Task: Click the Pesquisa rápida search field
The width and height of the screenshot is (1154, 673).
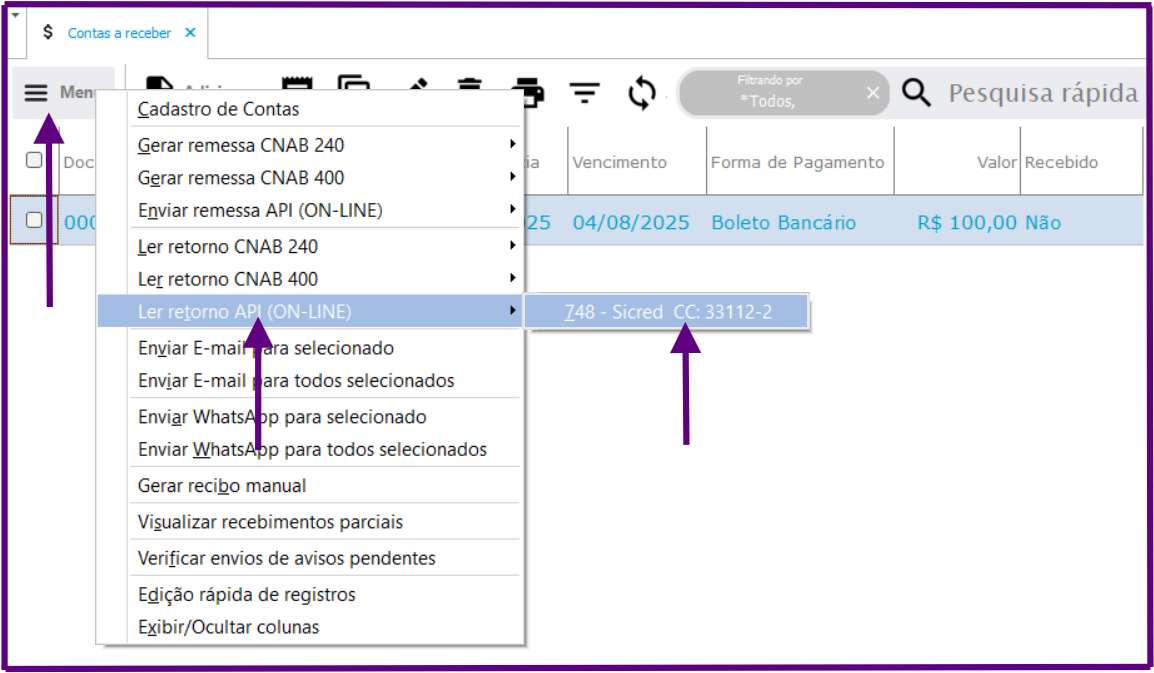Action: (x=1040, y=93)
